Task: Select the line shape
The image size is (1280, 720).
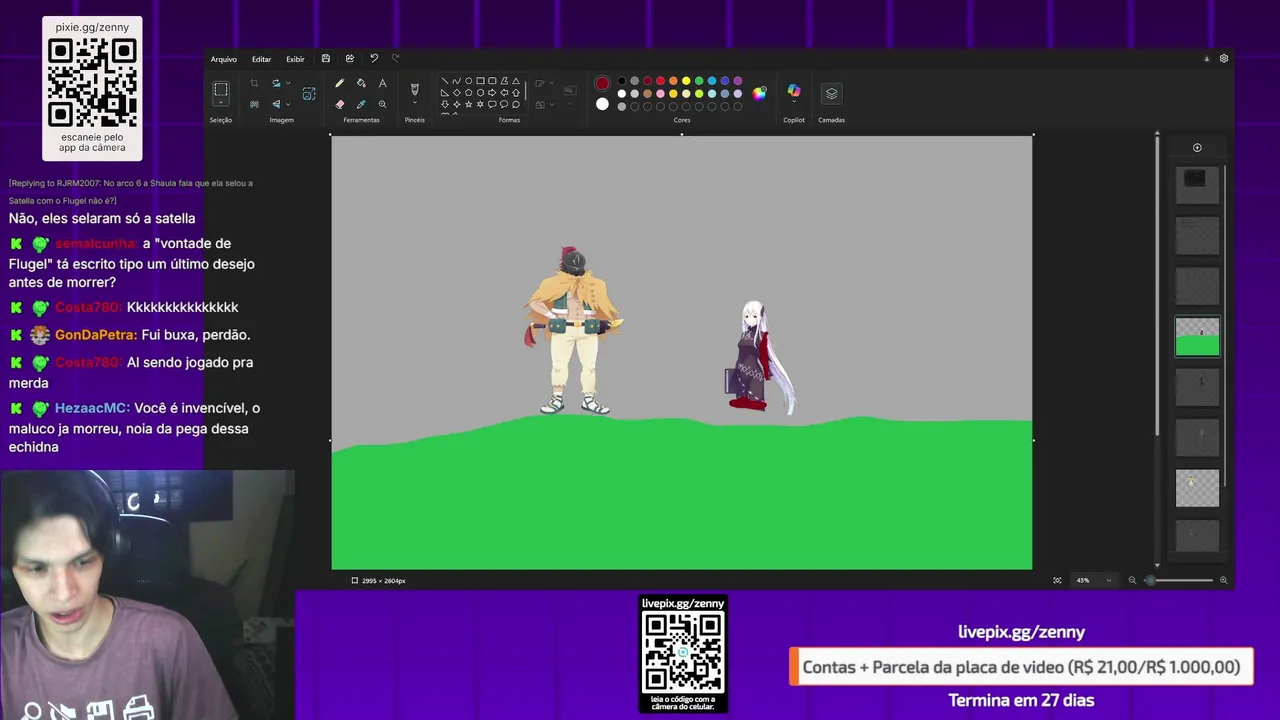Action: pos(445,81)
